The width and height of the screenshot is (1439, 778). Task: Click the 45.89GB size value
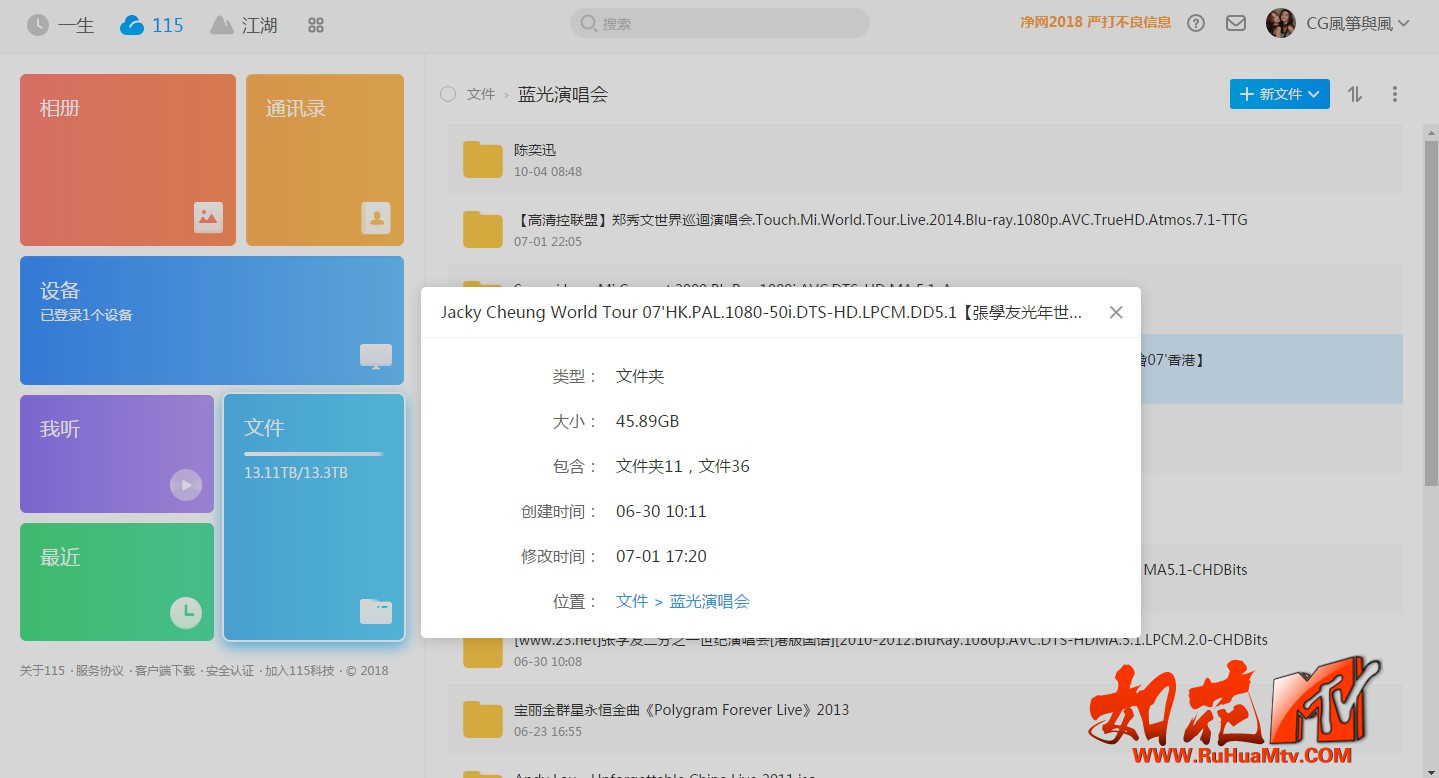coord(647,421)
